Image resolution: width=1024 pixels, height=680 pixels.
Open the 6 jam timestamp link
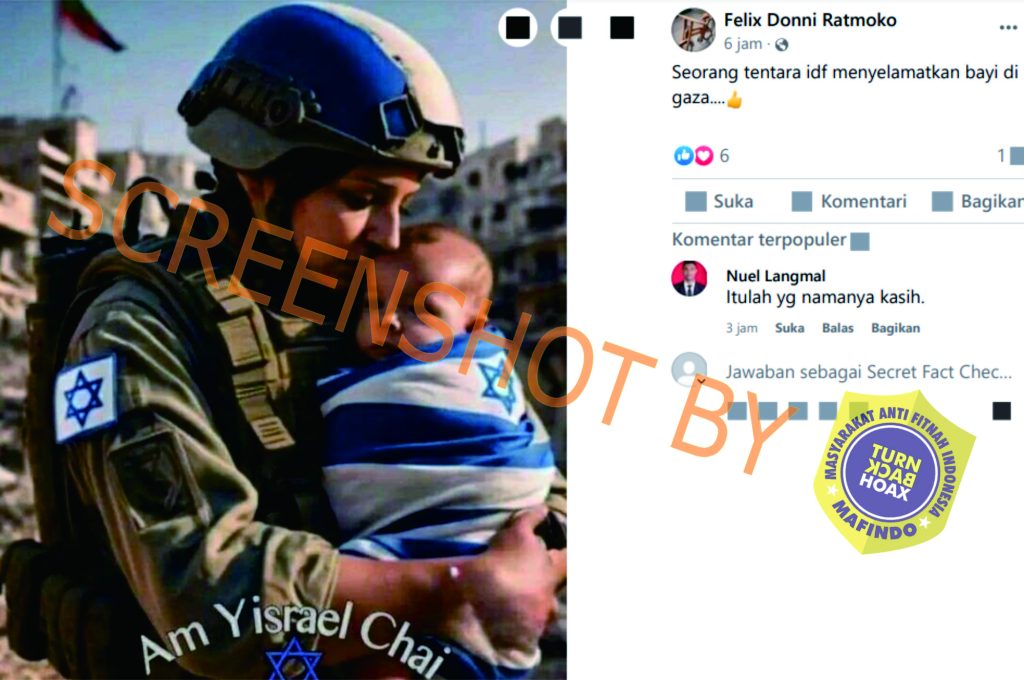click(743, 44)
